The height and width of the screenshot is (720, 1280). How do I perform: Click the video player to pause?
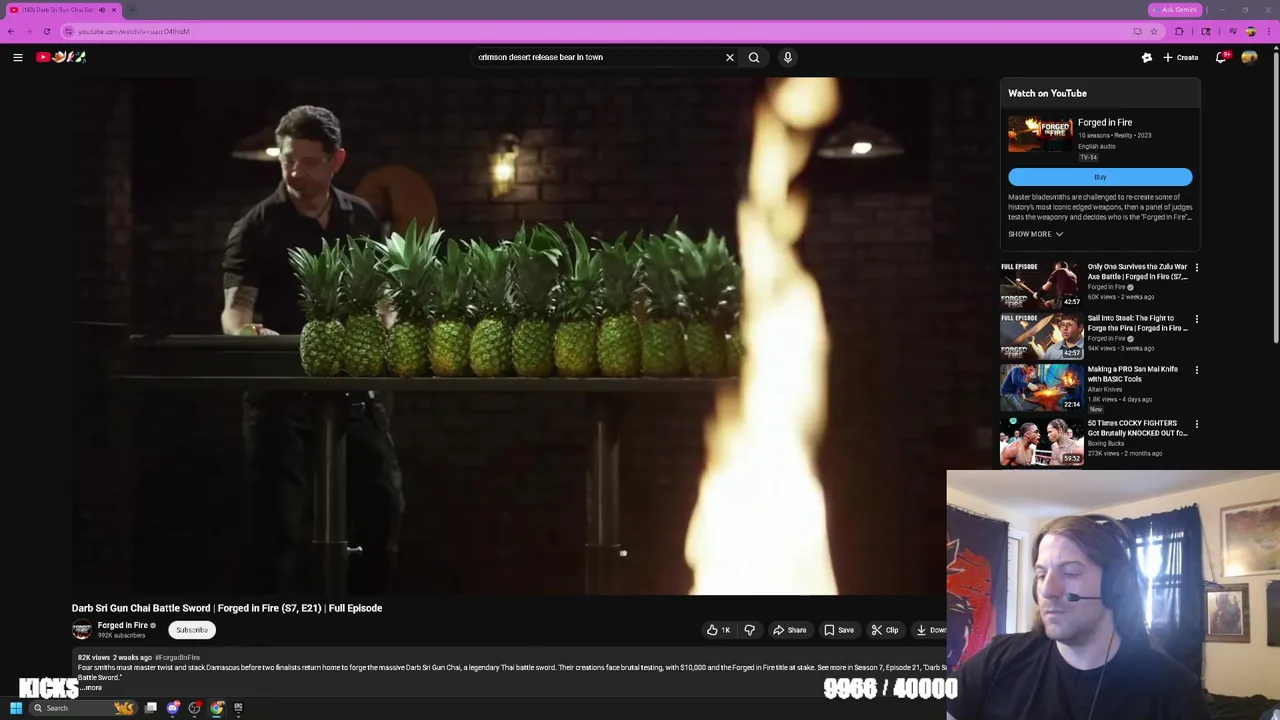pyautogui.click(x=508, y=337)
